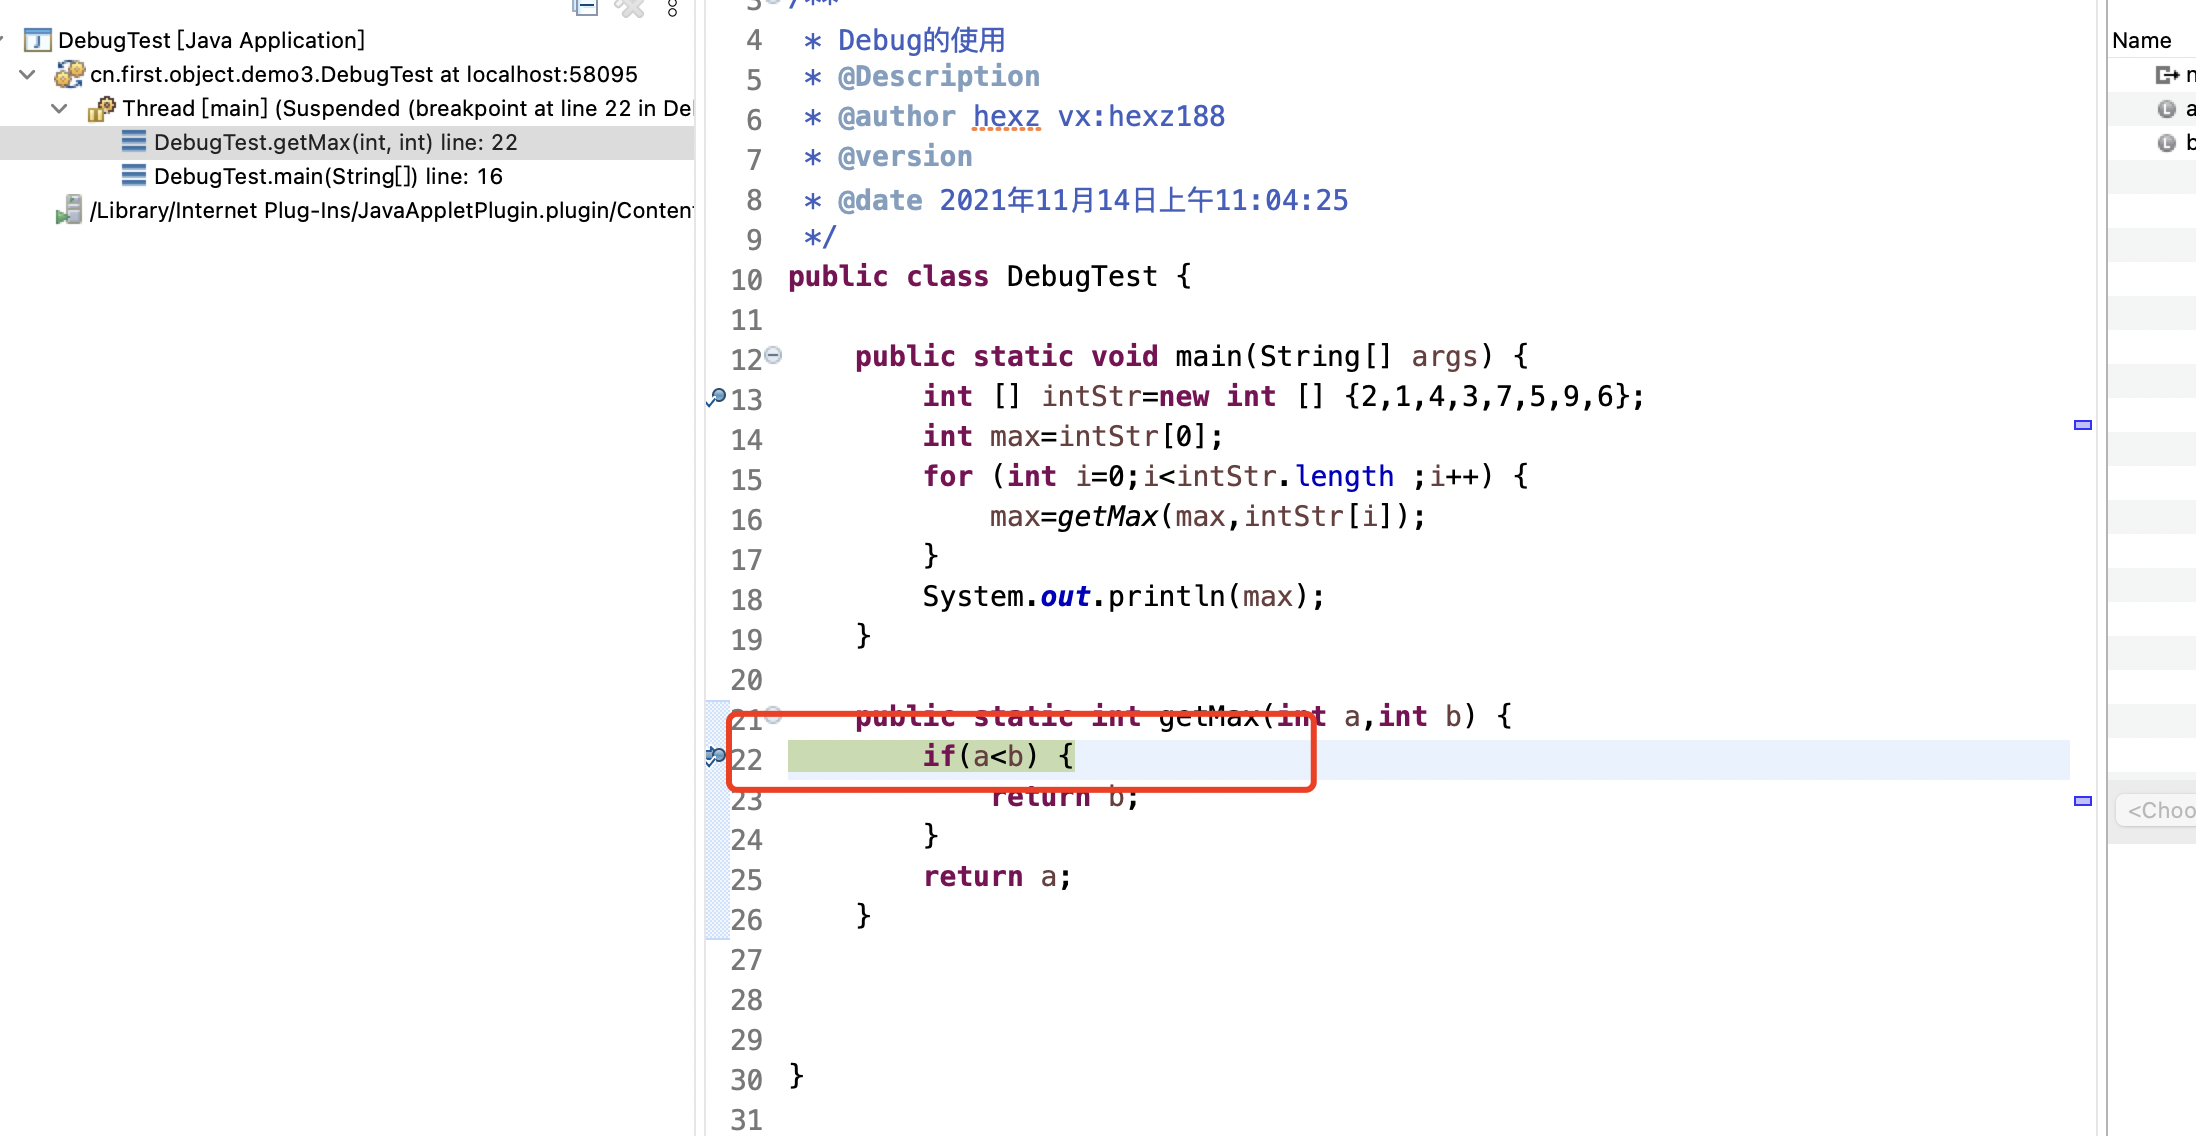Click the DebugTest Java Application launch icon
The height and width of the screenshot is (1136, 2196).
(x=37, y=40)
